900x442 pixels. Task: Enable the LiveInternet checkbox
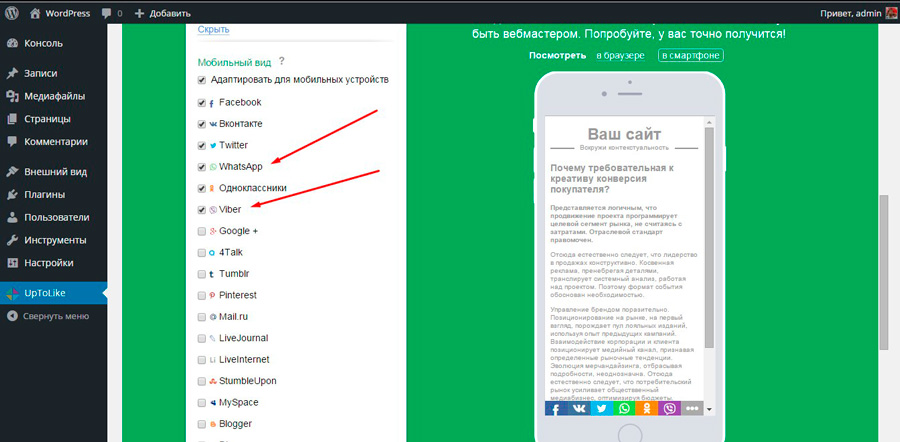pos(201,360)
